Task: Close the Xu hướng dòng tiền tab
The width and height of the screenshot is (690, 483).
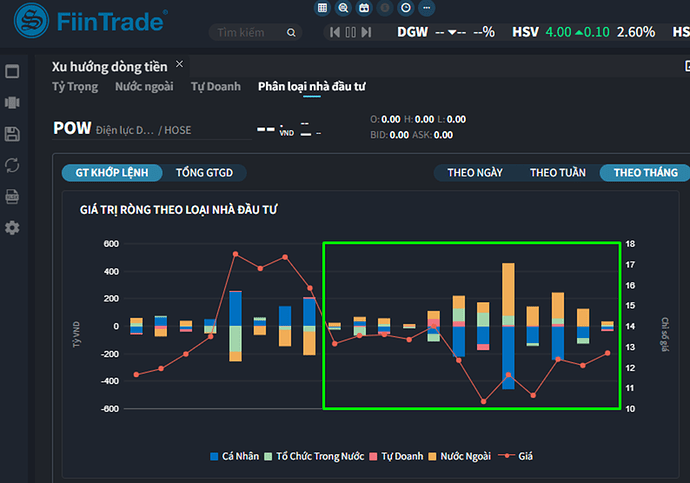Action: coord(179,64)
